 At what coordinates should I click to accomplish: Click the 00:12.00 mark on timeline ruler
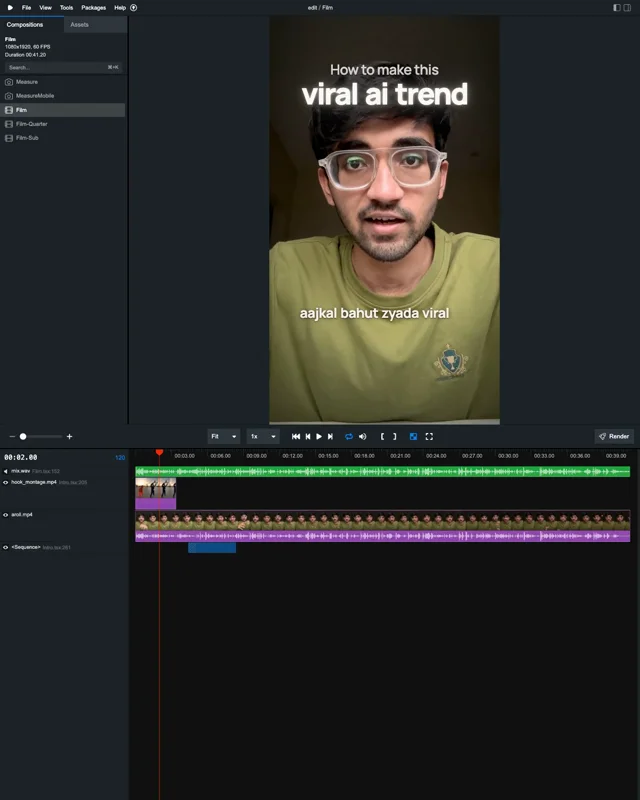[x=292, y=456]
